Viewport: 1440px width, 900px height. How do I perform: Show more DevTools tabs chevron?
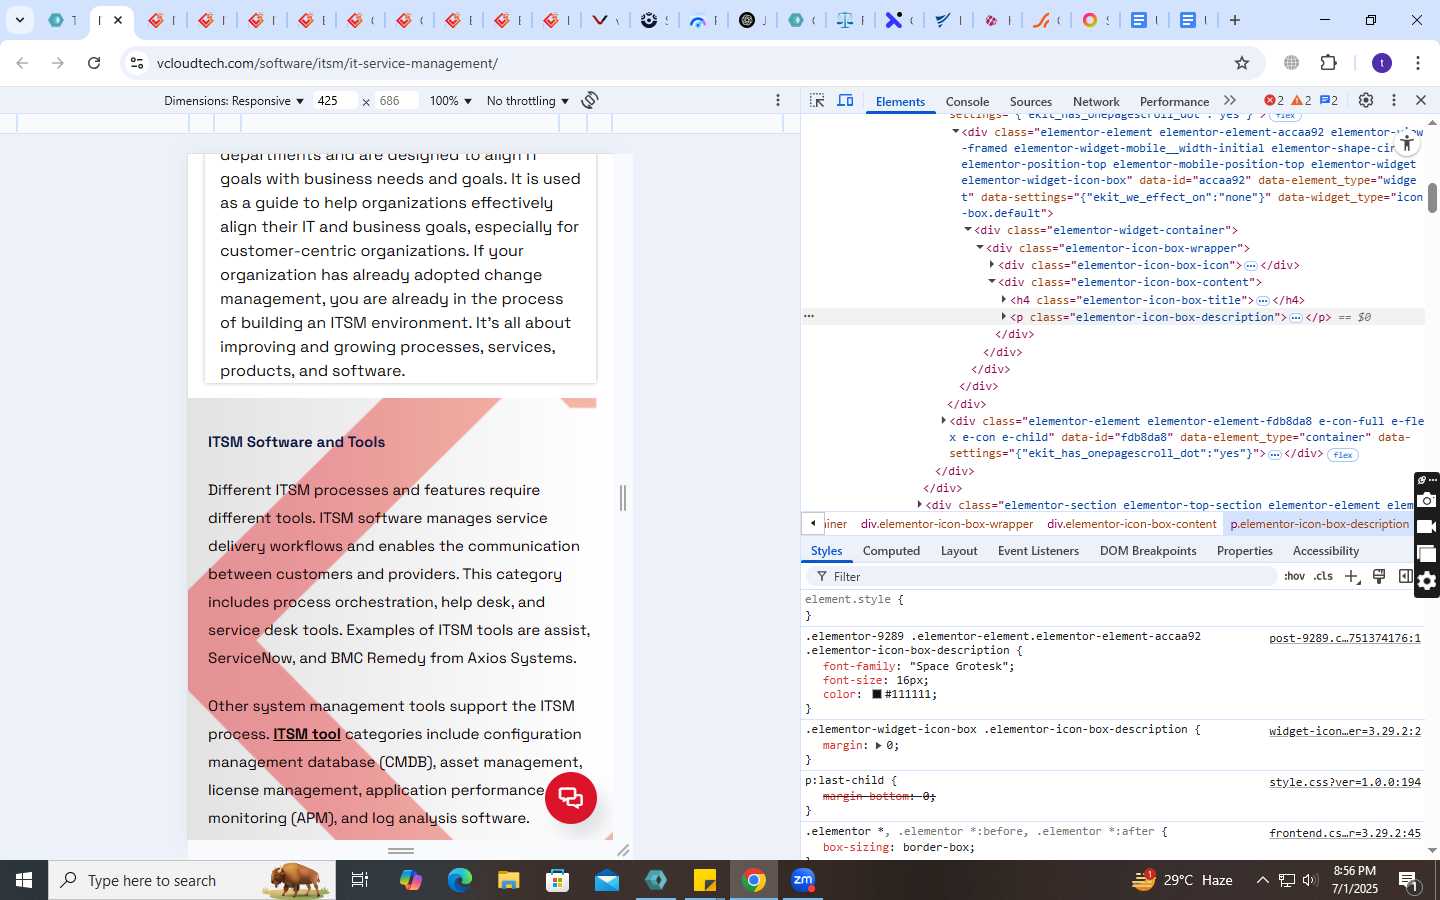coord(1230,100)
